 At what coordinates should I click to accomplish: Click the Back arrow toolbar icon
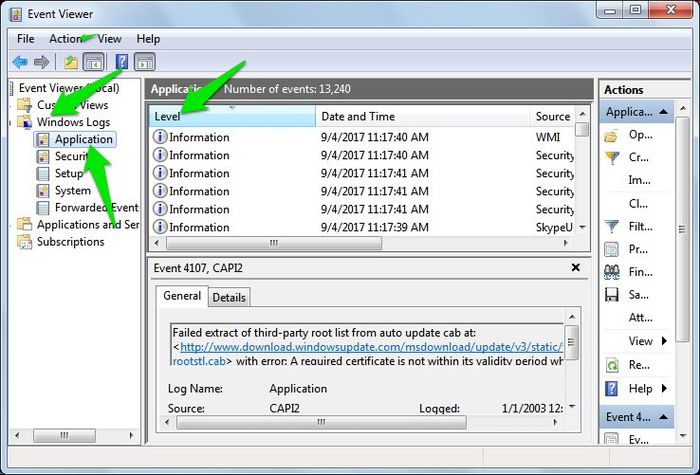(20, 62)
